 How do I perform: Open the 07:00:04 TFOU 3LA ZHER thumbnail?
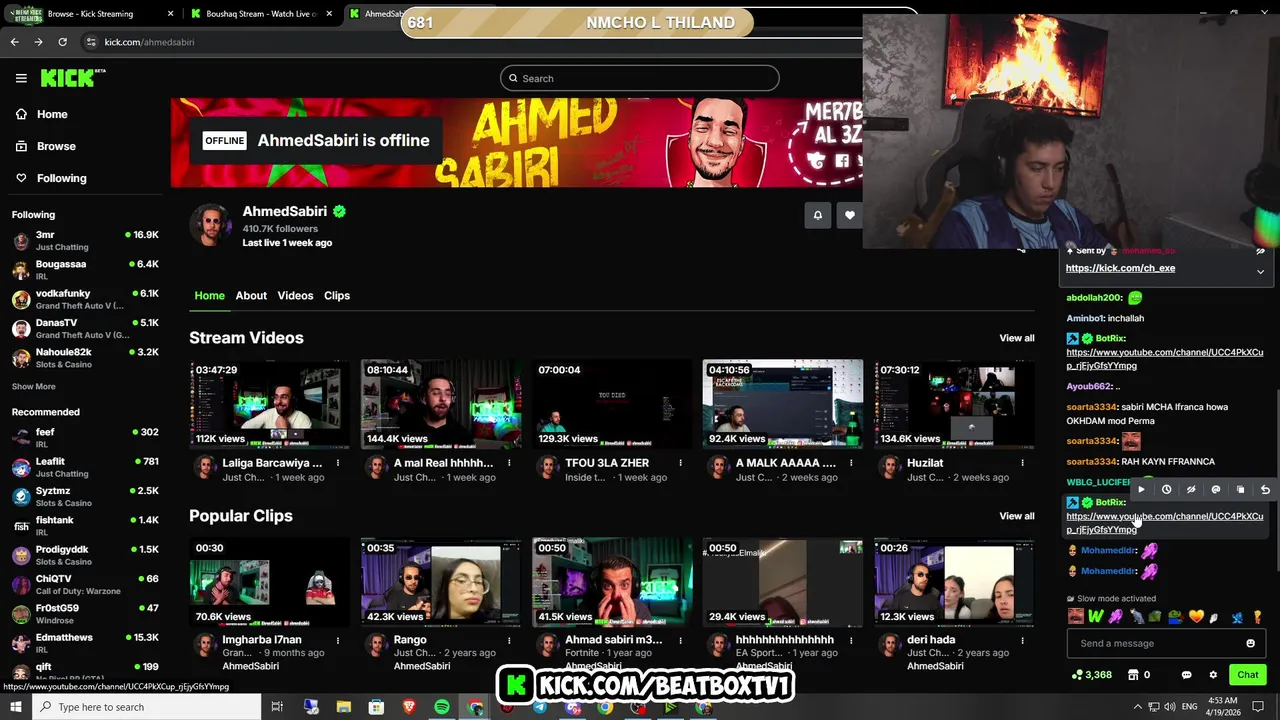[x=612, y=404]
